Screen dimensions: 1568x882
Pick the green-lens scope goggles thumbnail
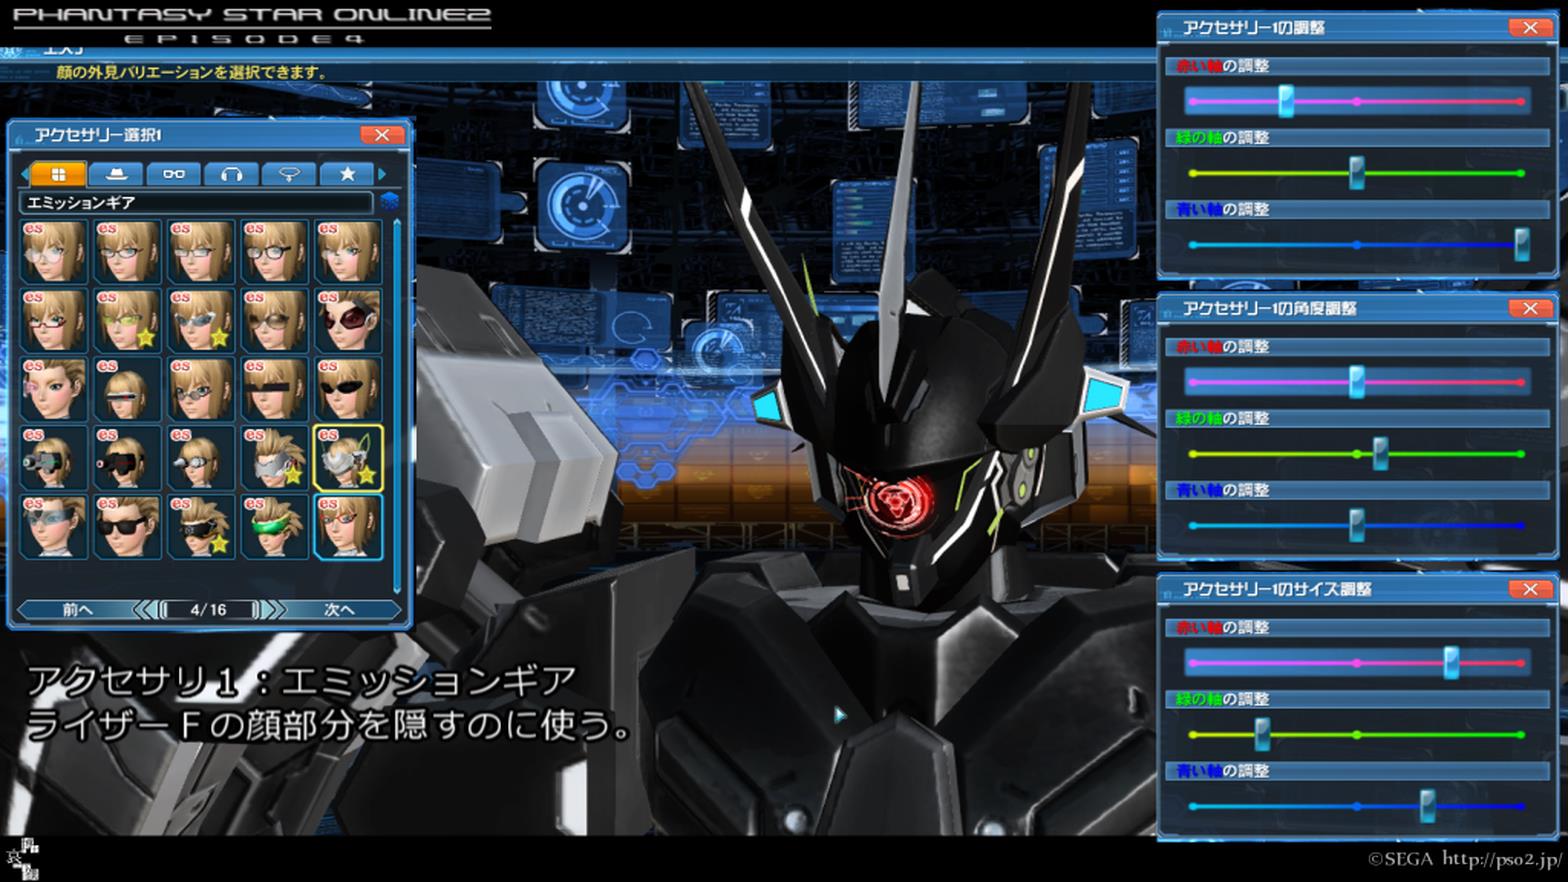(x=53, y=458)
